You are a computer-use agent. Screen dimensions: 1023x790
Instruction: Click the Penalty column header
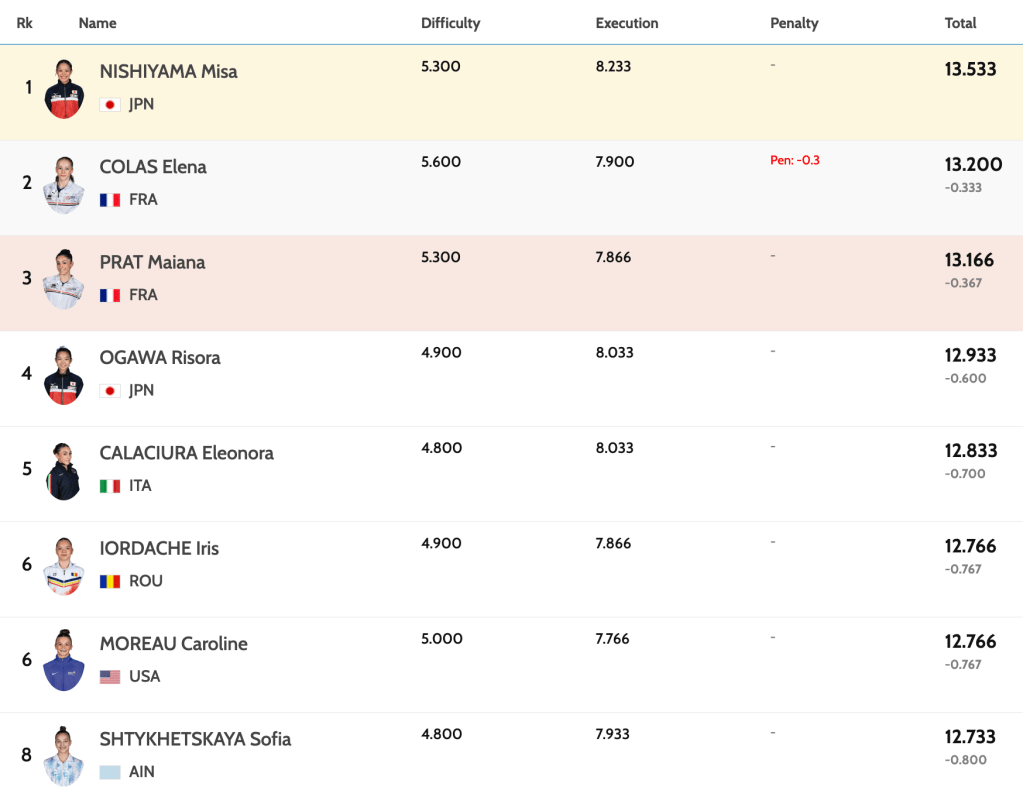click(794, 23)
